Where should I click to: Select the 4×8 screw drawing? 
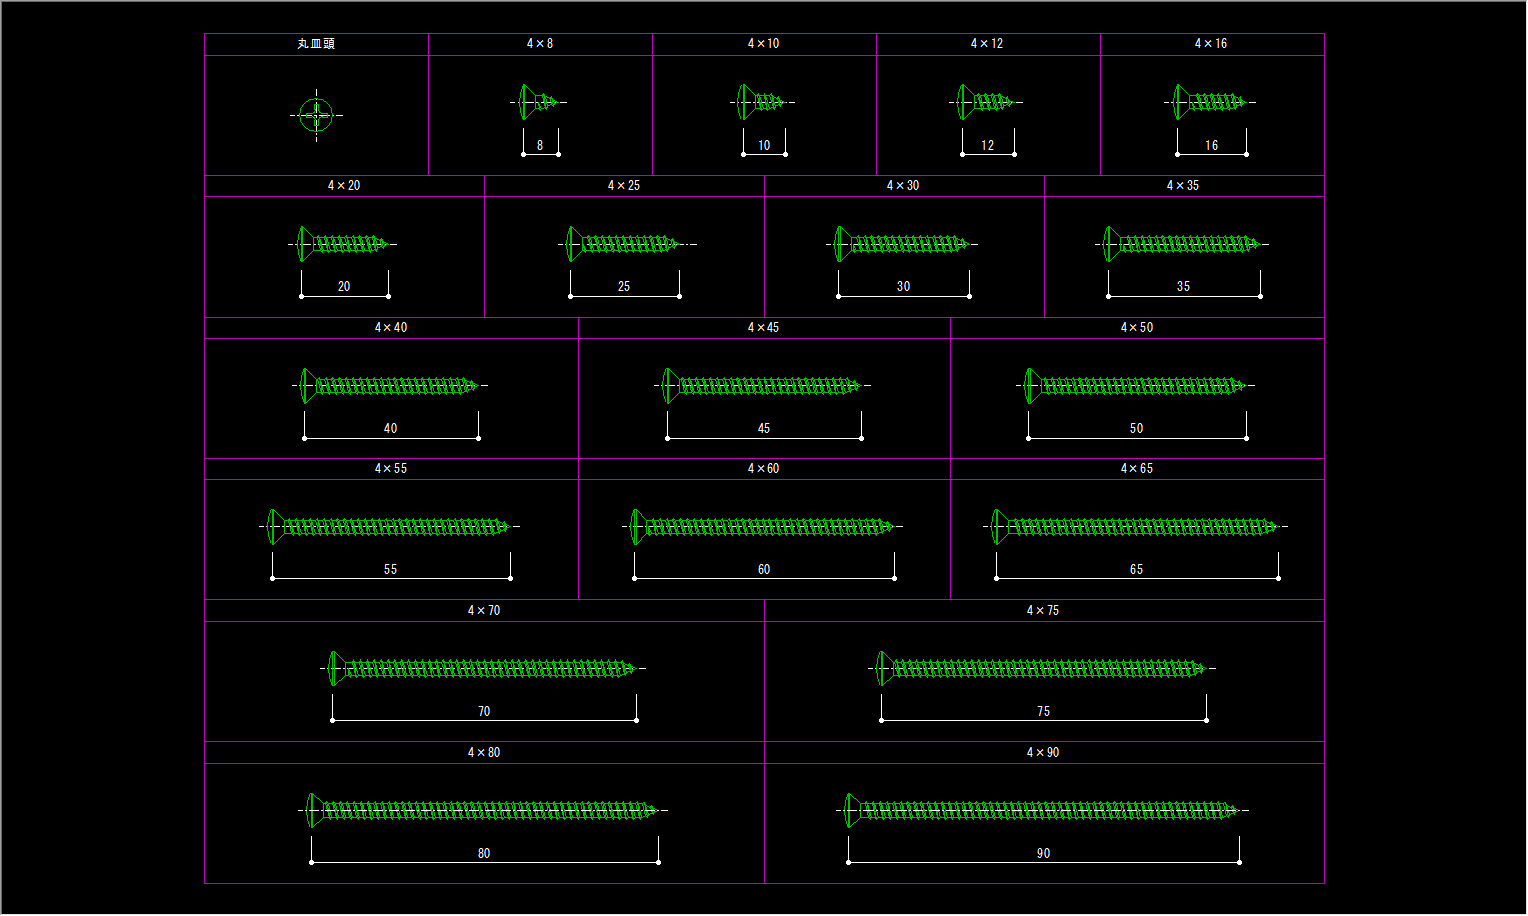click(539, 102)
